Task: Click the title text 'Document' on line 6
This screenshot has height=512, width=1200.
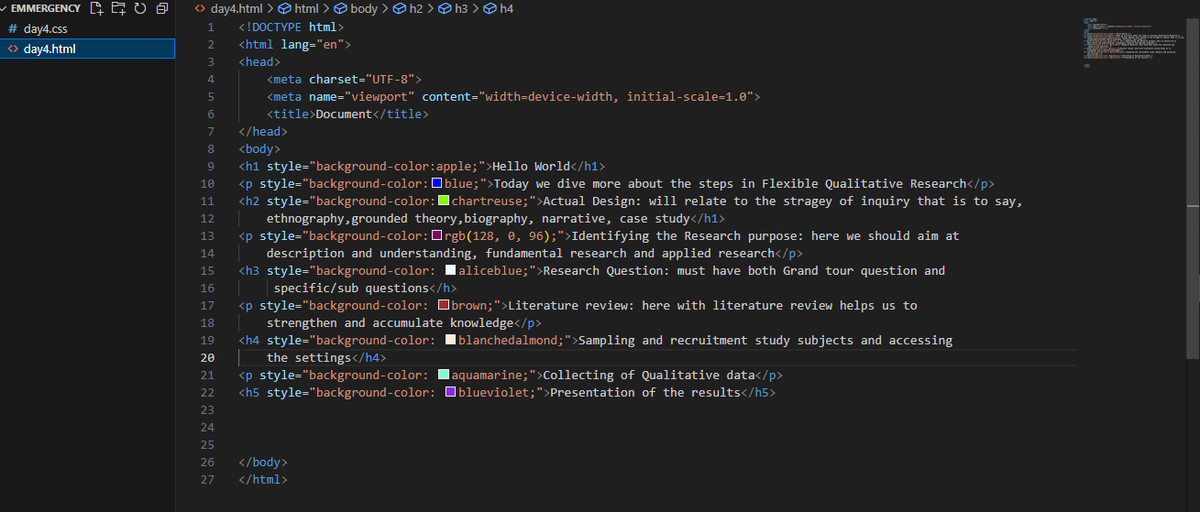Action: coord(343,114)
